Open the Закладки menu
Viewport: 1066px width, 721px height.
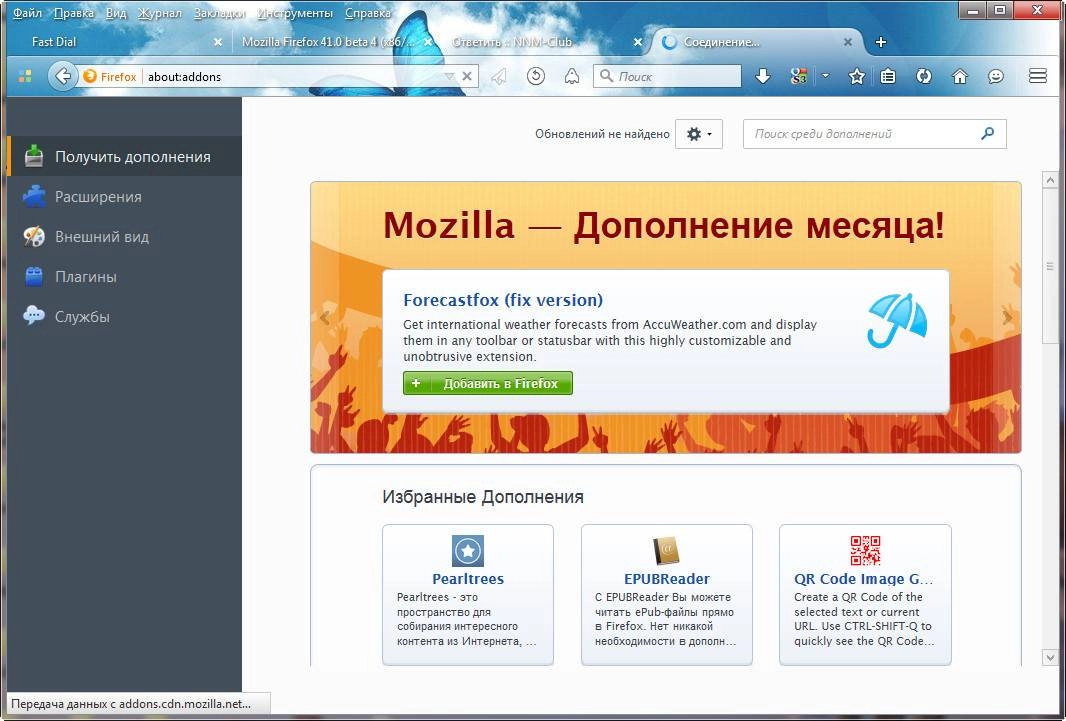219,13
